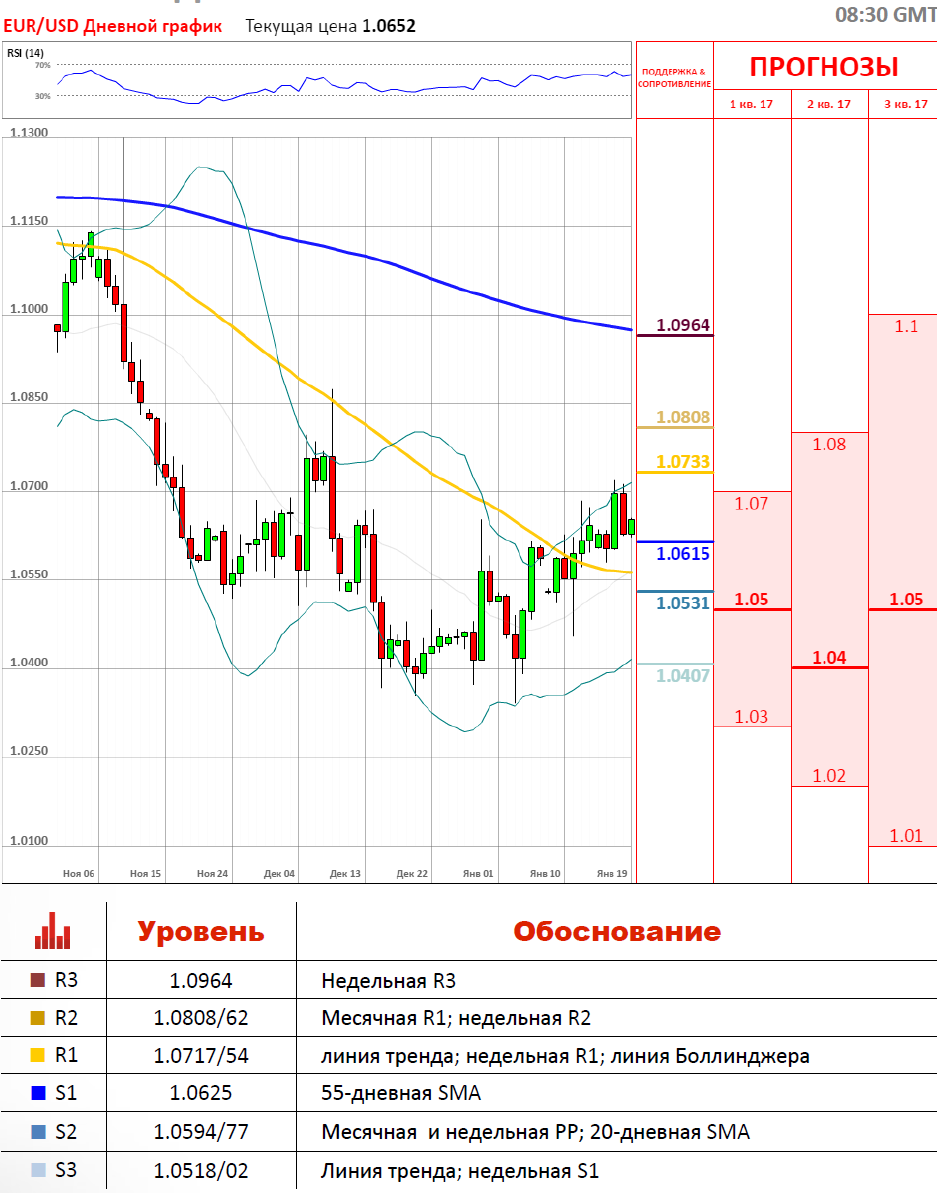The width and height of the screenshot is (937, 1193).
Task: Click the '55-дневная SMA' table cell
Action: tap(400, 1094)
